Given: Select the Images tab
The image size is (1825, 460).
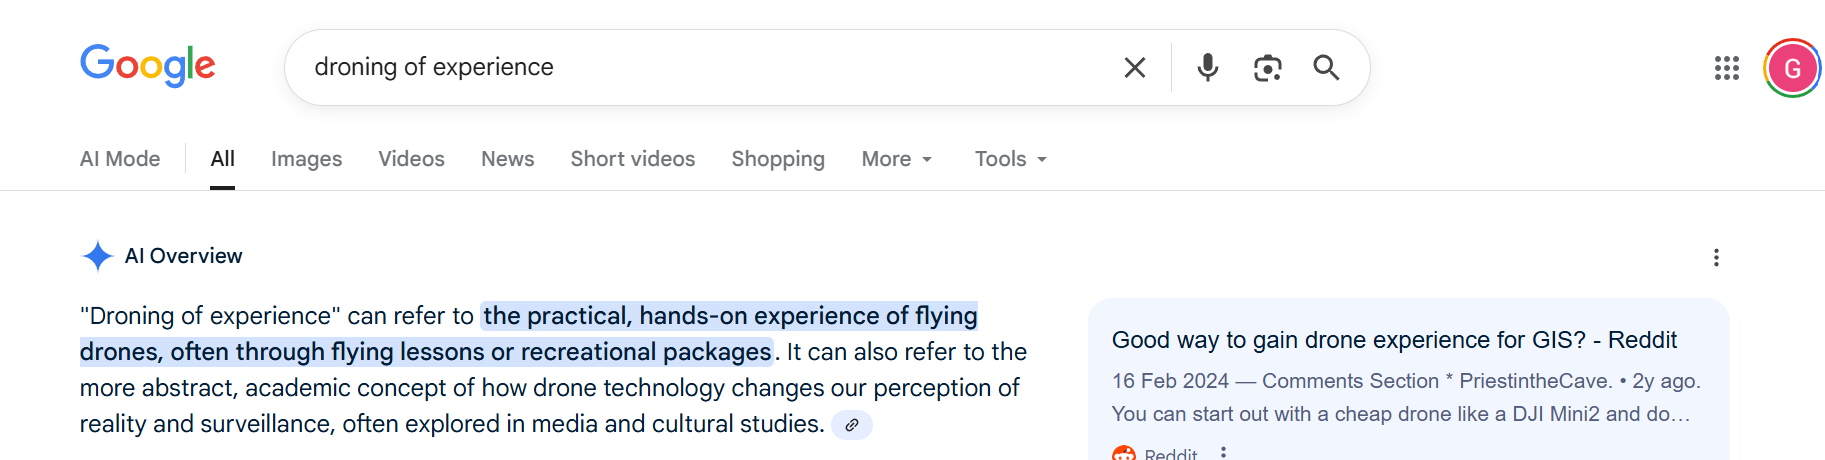Looking at the screenshot, I should [x=306, y=159].
